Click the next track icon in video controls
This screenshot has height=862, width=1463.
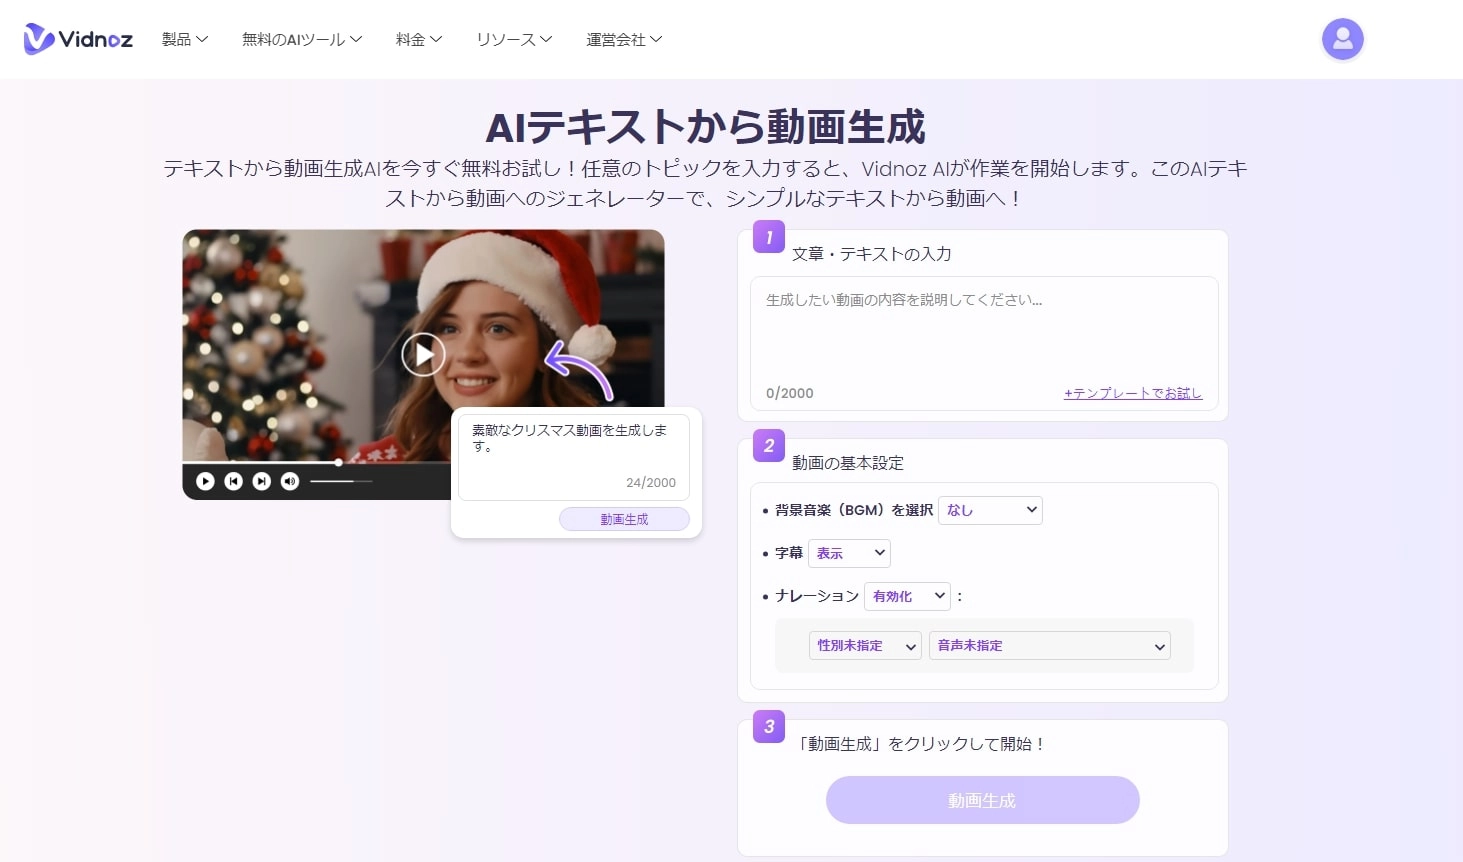coord(261,481)
